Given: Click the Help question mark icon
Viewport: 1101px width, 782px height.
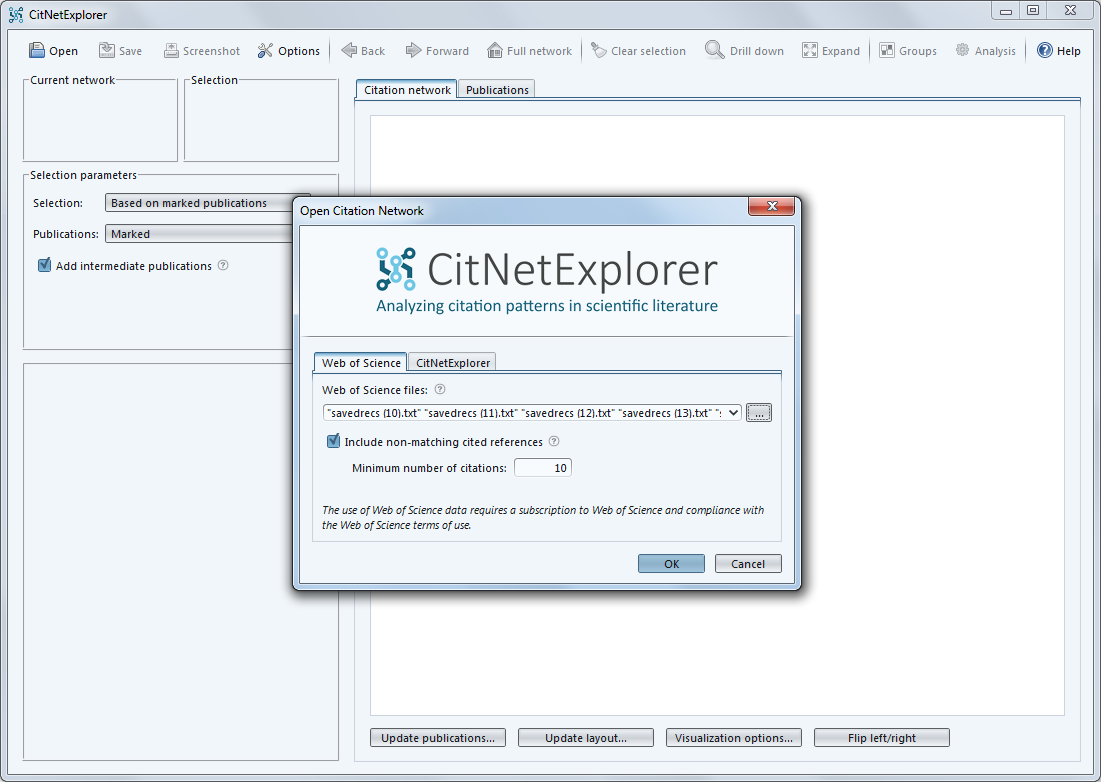Looking at the screenshot, I should [x=1045, y=51].
